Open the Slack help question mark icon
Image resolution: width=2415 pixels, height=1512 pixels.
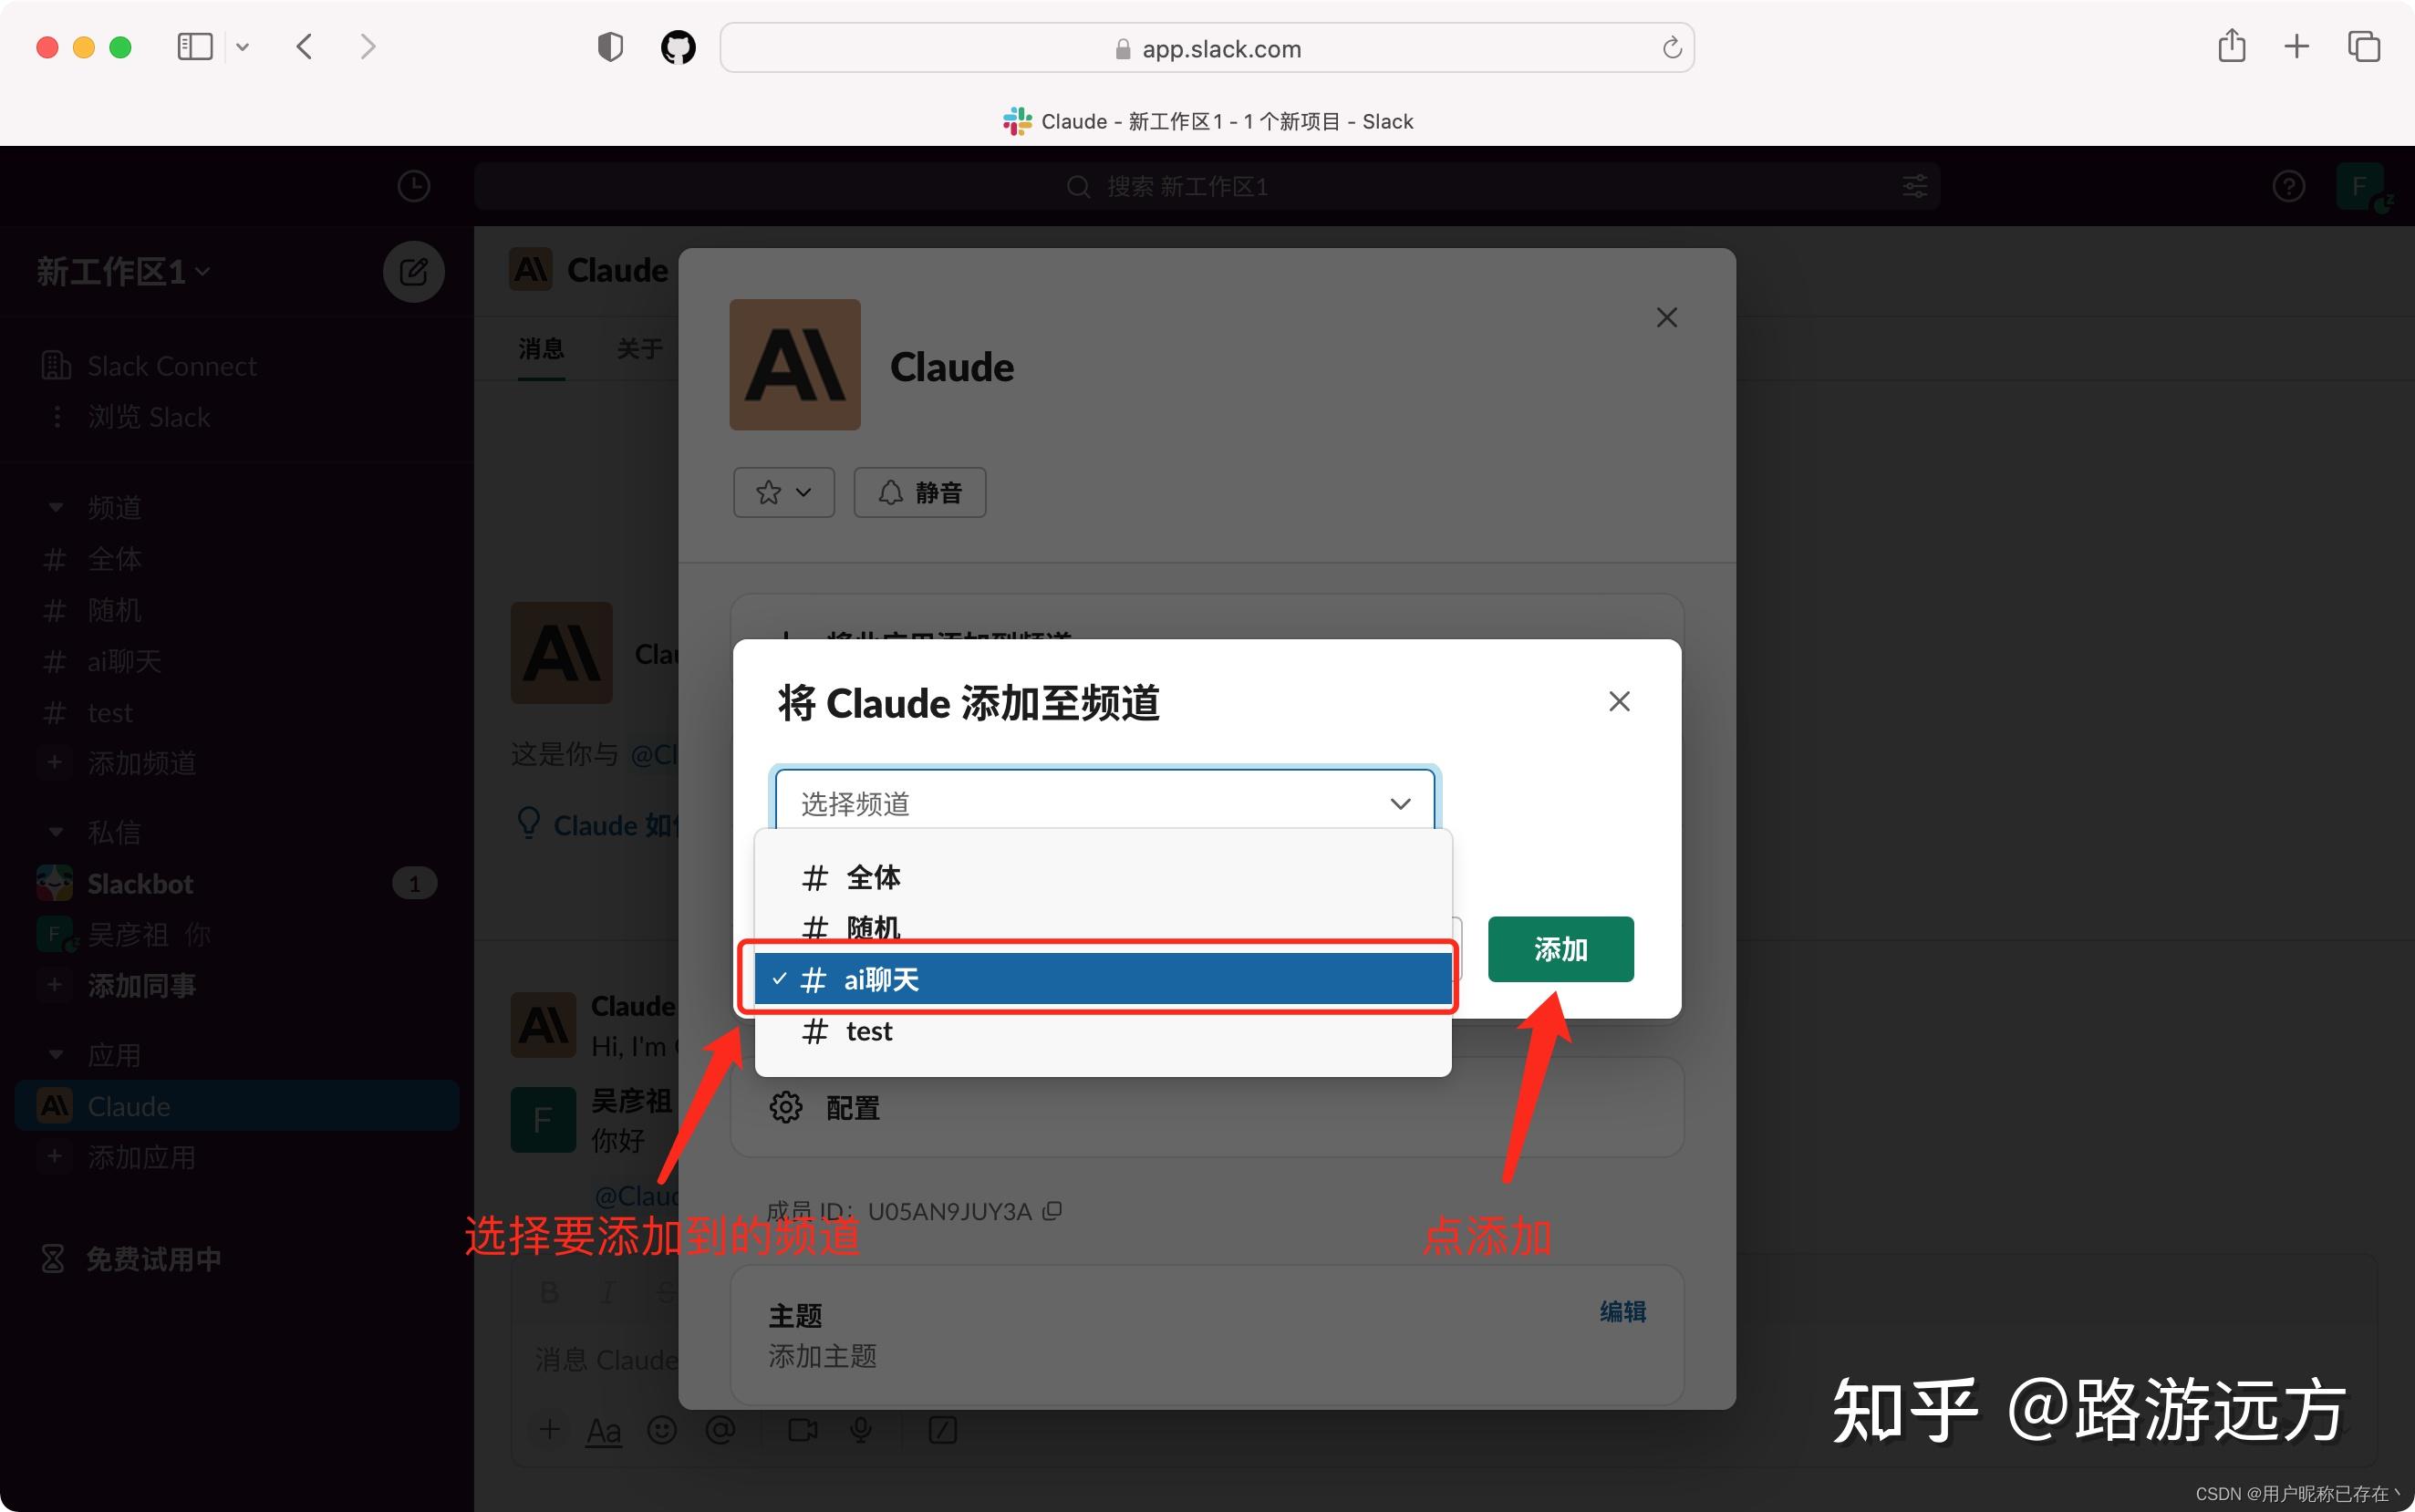(2288, 186)
